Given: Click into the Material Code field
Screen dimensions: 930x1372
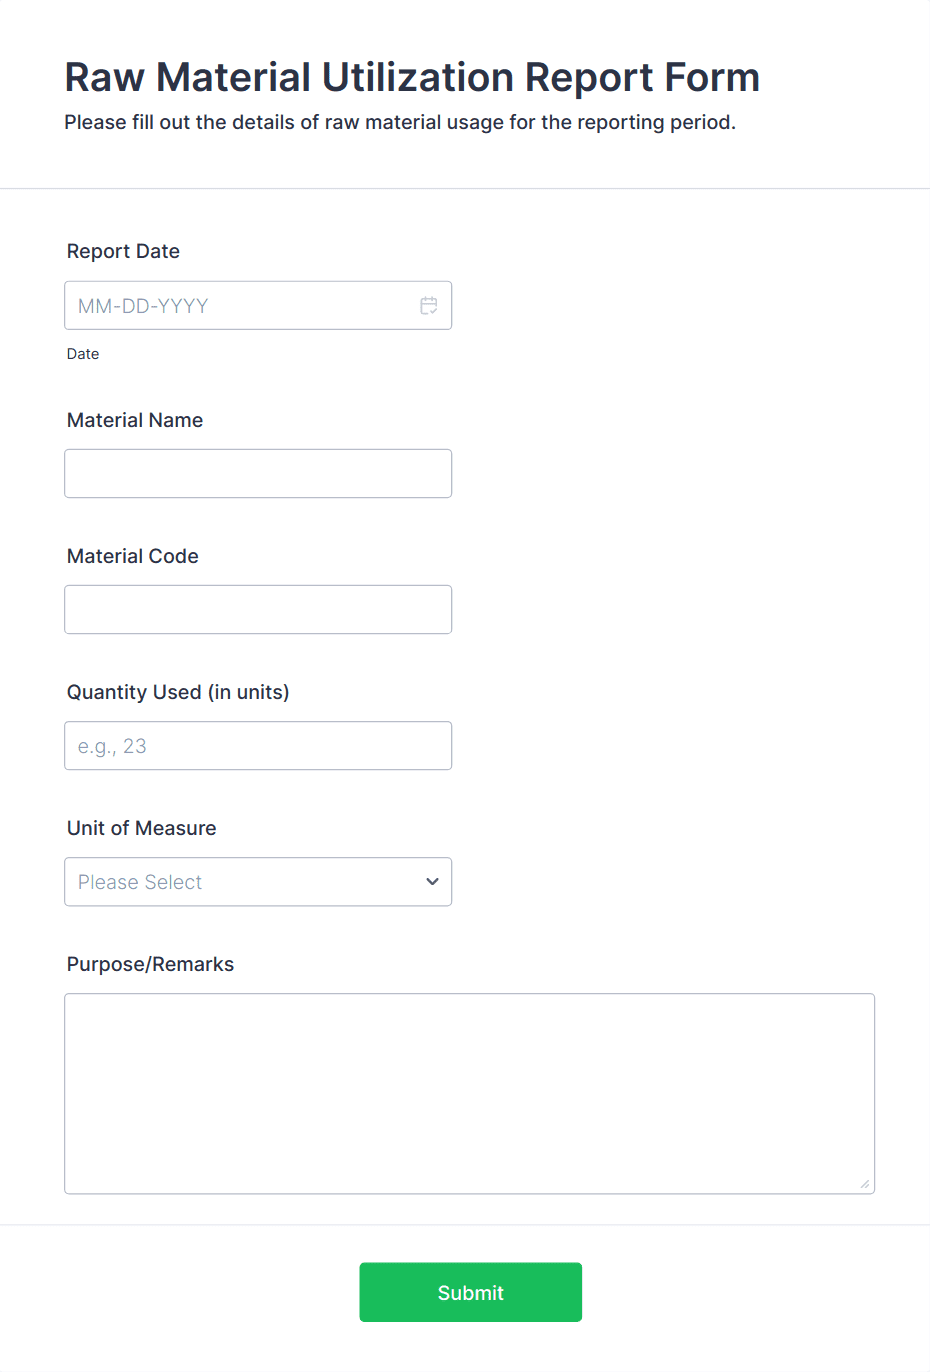Looking at the screenshot, I should pyautogui.click(x=258, y=610).
